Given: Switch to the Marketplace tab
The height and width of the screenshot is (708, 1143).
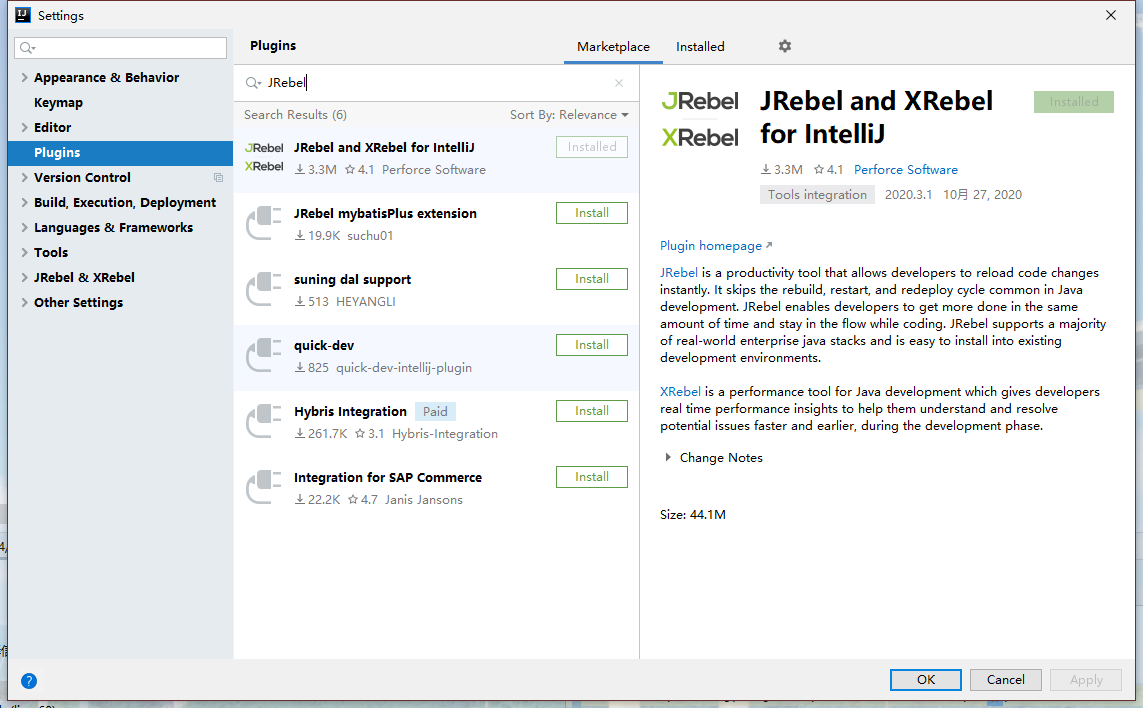Looking at the screenshot, I should tap(613, 47).
